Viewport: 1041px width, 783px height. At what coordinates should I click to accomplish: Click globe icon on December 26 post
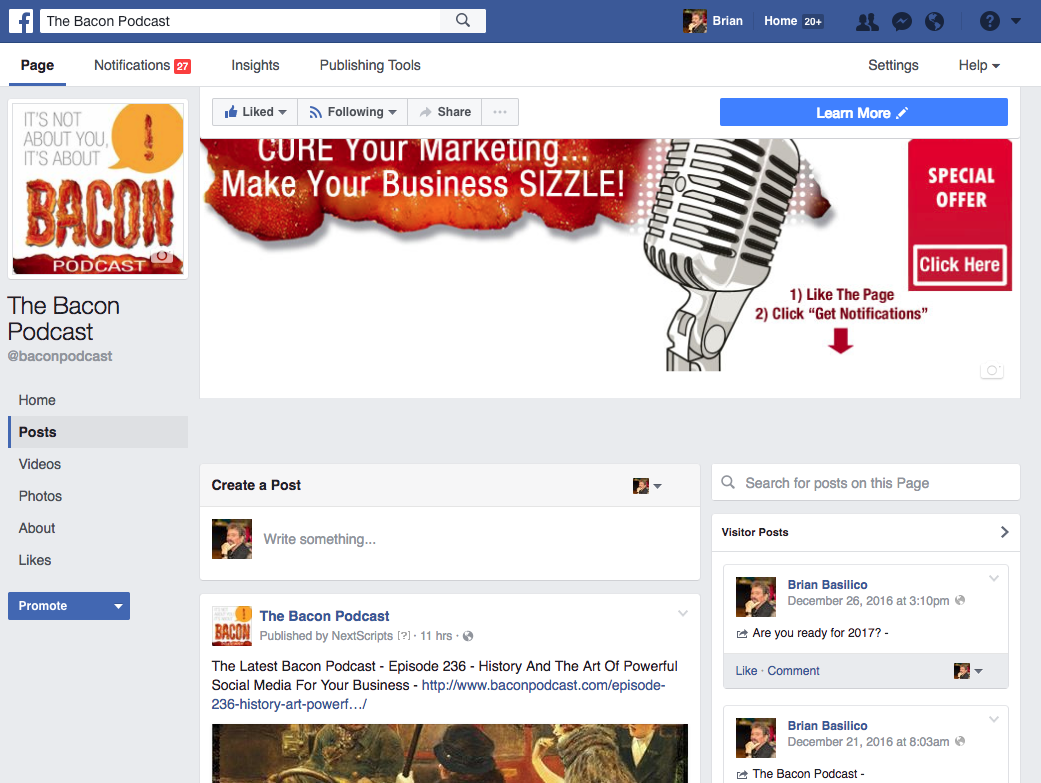click(960, 600)
